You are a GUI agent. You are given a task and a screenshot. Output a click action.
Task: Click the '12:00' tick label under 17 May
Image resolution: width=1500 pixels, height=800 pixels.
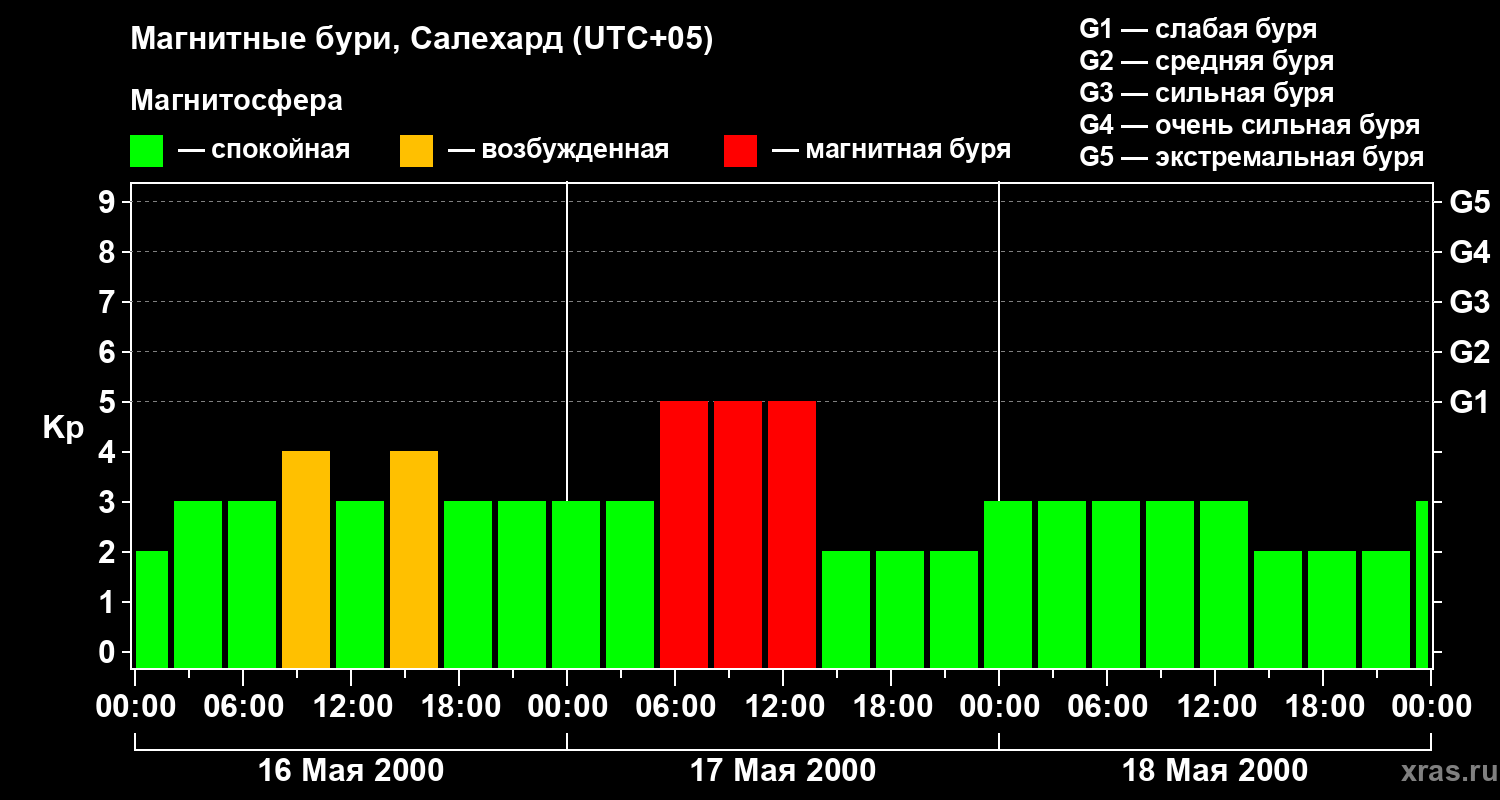(x=783, y=706)
